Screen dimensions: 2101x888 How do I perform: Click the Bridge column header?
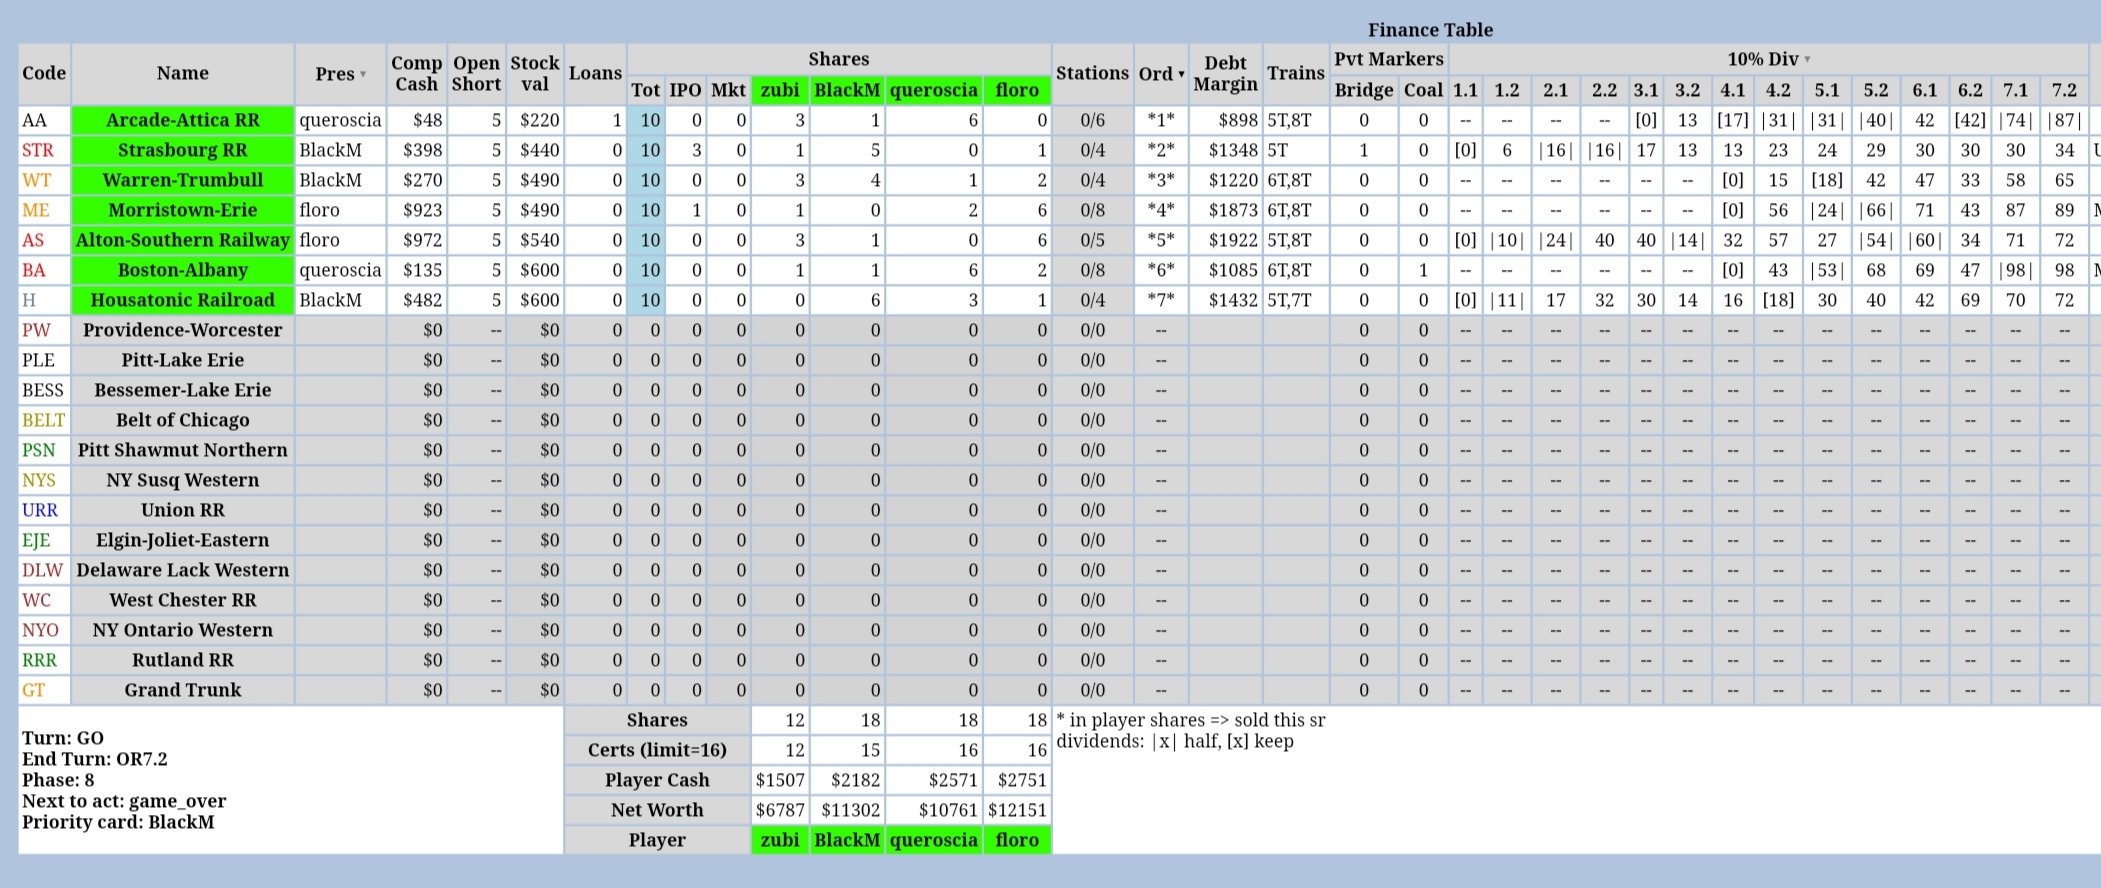coord(1364,90)
